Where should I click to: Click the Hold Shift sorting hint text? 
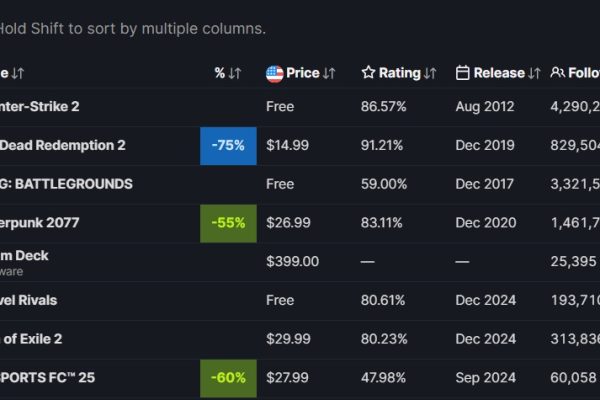pos(132,29)
